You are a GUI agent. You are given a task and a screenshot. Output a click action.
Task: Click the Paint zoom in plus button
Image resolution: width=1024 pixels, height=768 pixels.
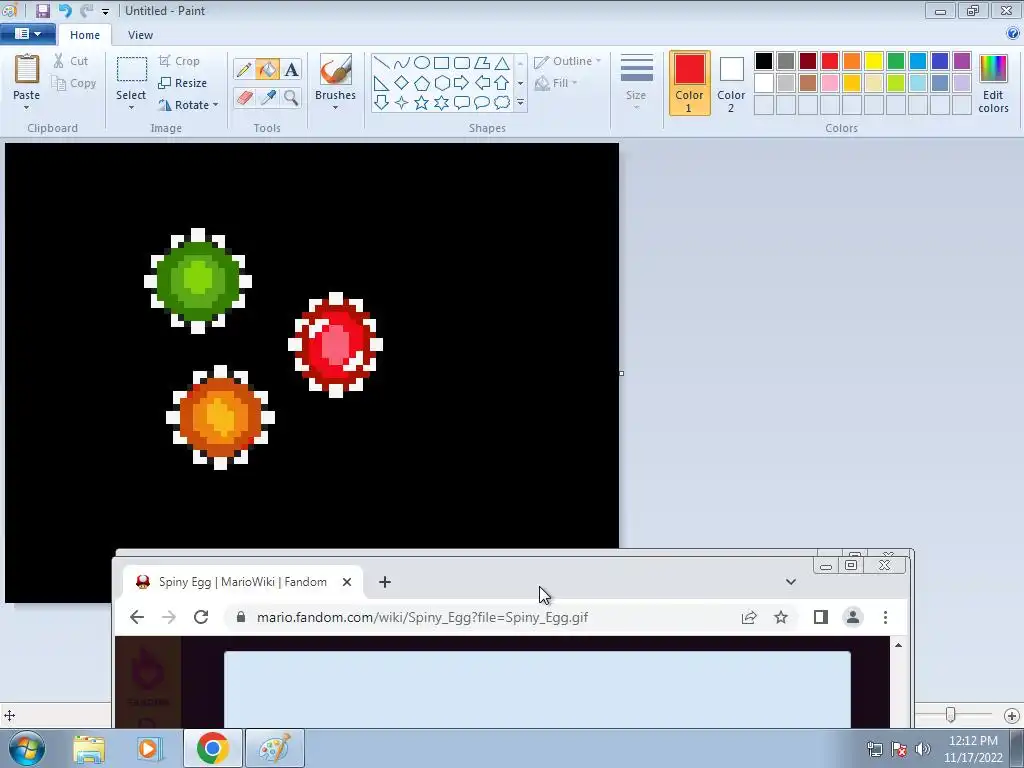(x=1012, y=716)
